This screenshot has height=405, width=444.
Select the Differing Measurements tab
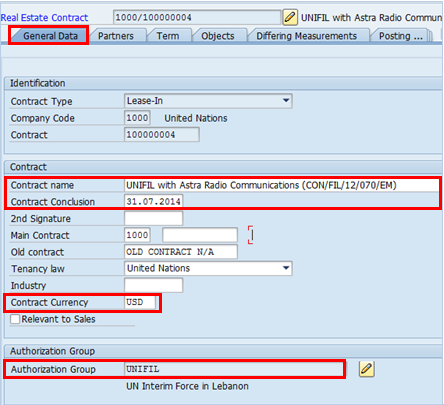(x=306, y=36)
